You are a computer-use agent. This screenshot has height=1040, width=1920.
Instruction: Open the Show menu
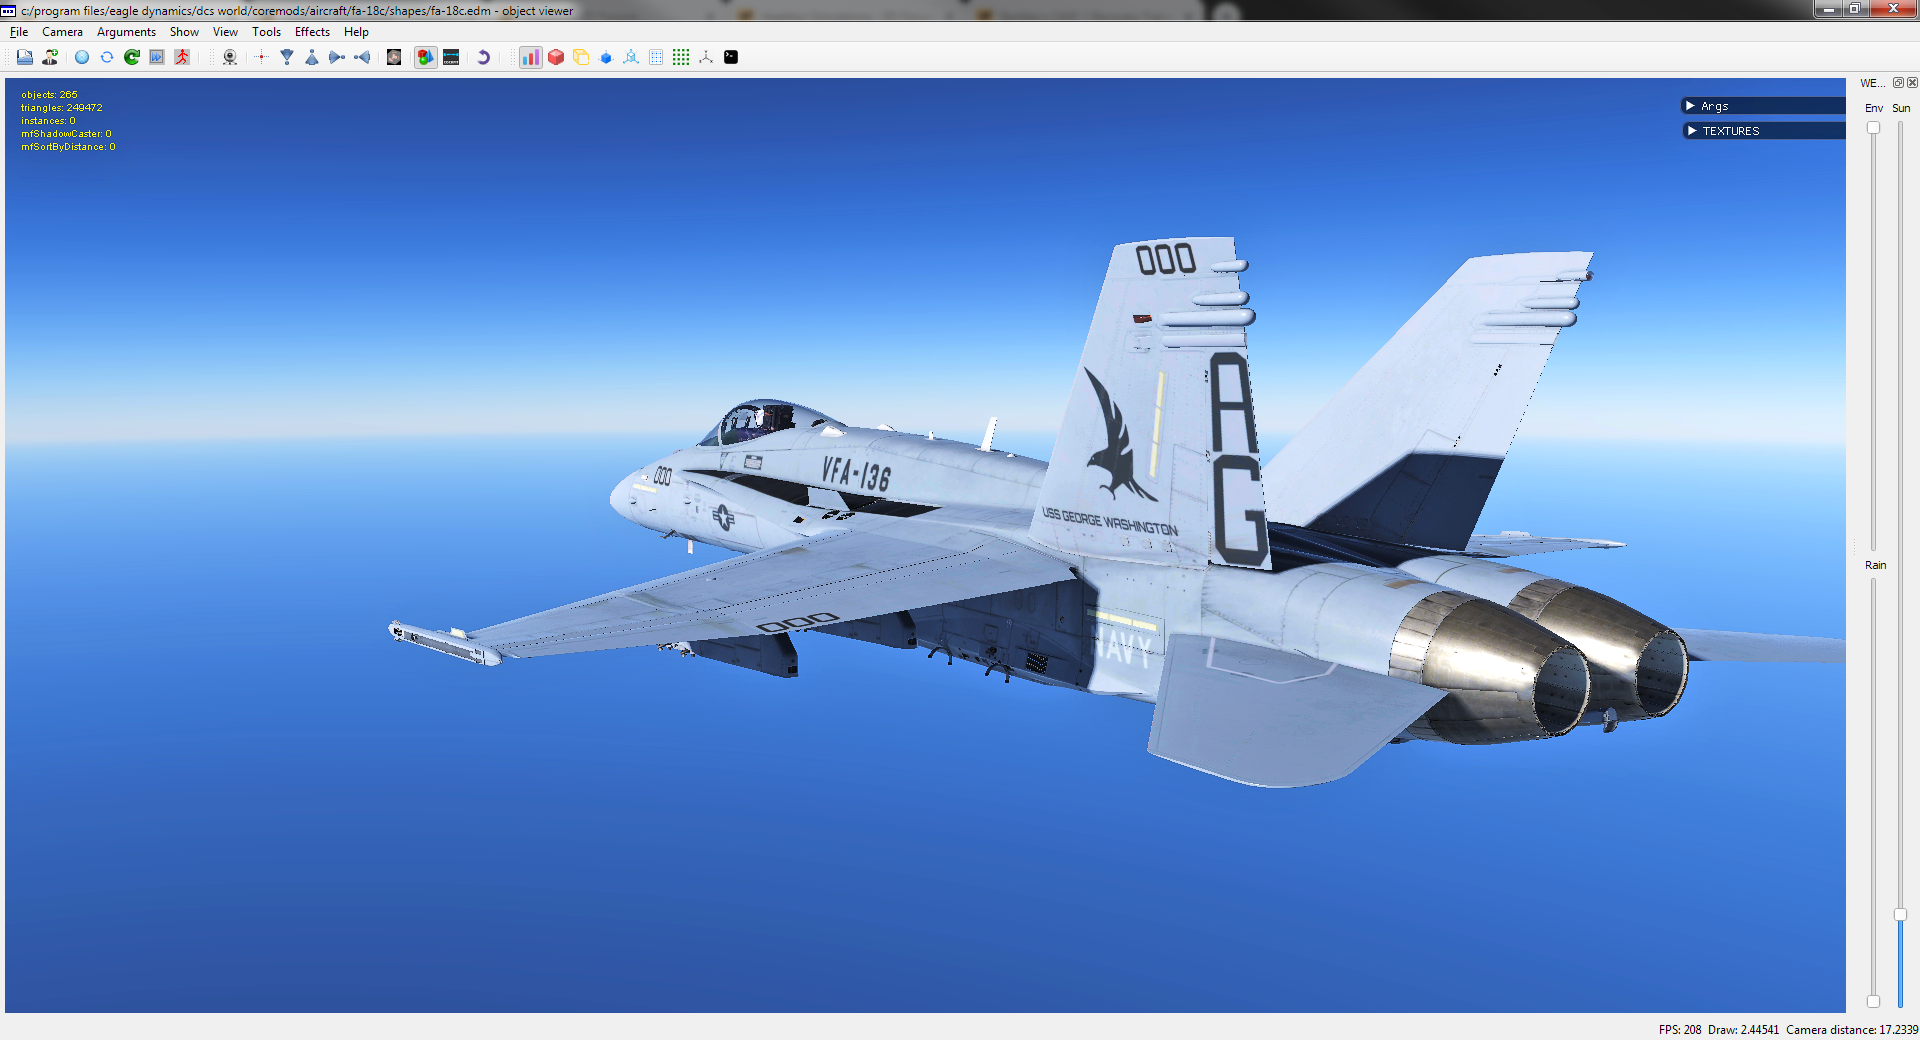[184, 32]
